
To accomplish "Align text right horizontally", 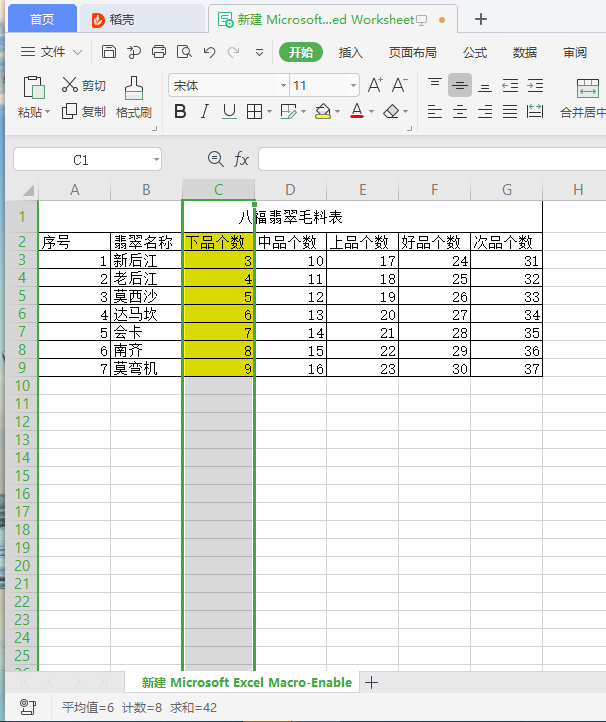I will 484,111.
